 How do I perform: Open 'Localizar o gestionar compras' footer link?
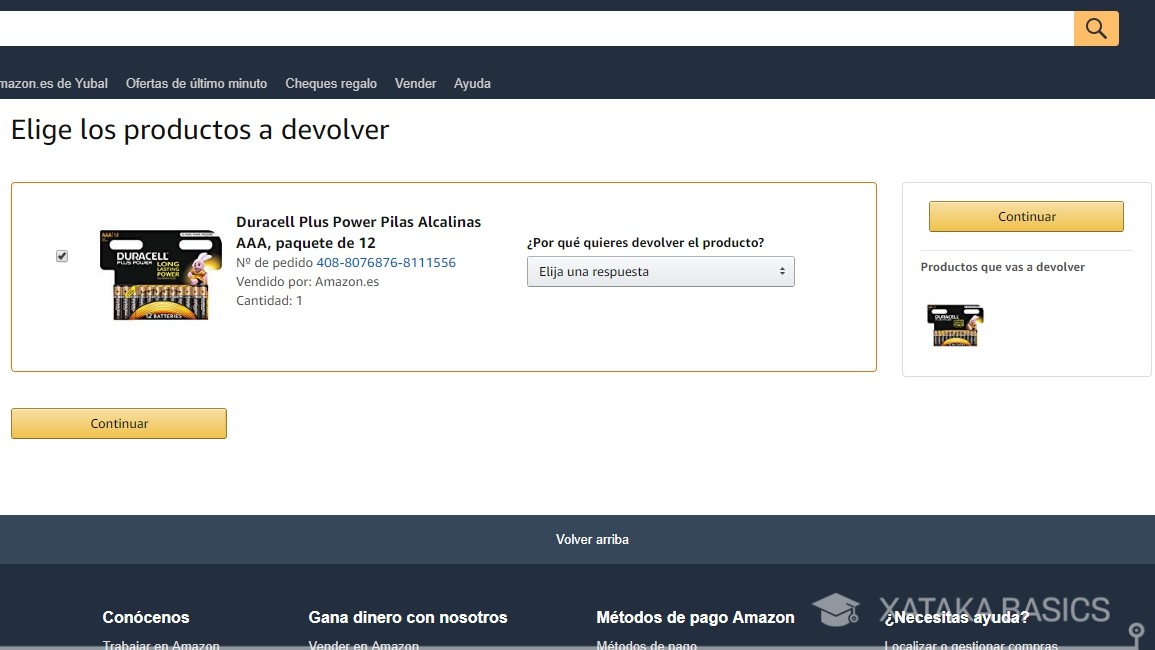969,645
